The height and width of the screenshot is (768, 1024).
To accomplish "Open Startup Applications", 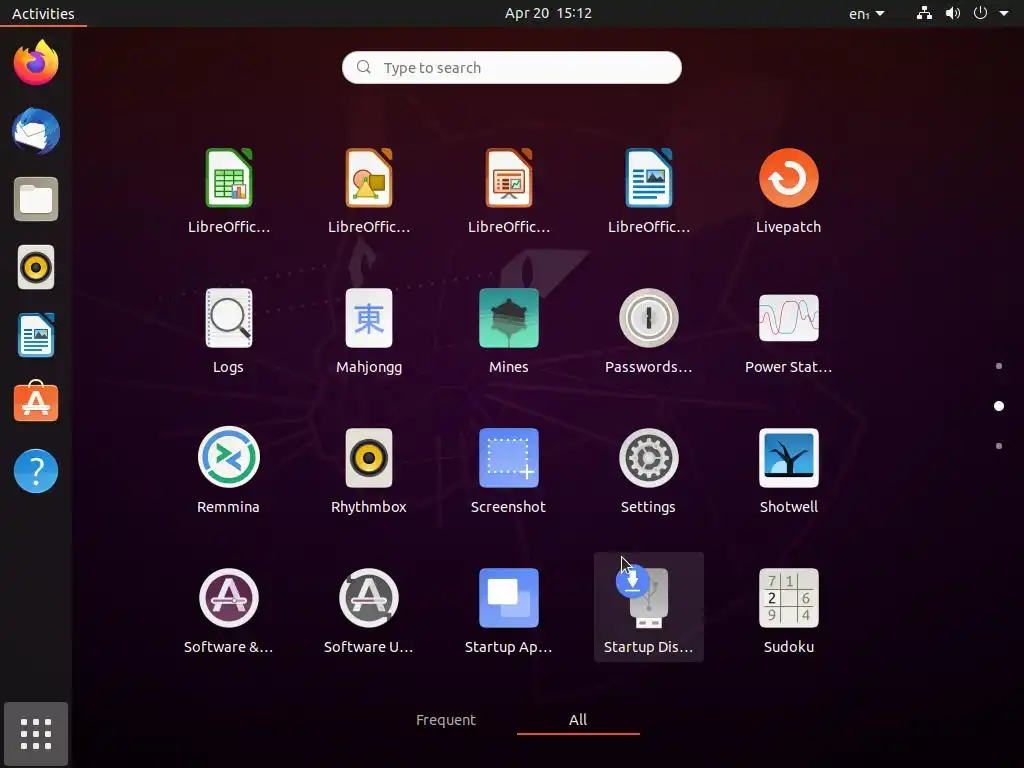I will [x=509, y=598].
